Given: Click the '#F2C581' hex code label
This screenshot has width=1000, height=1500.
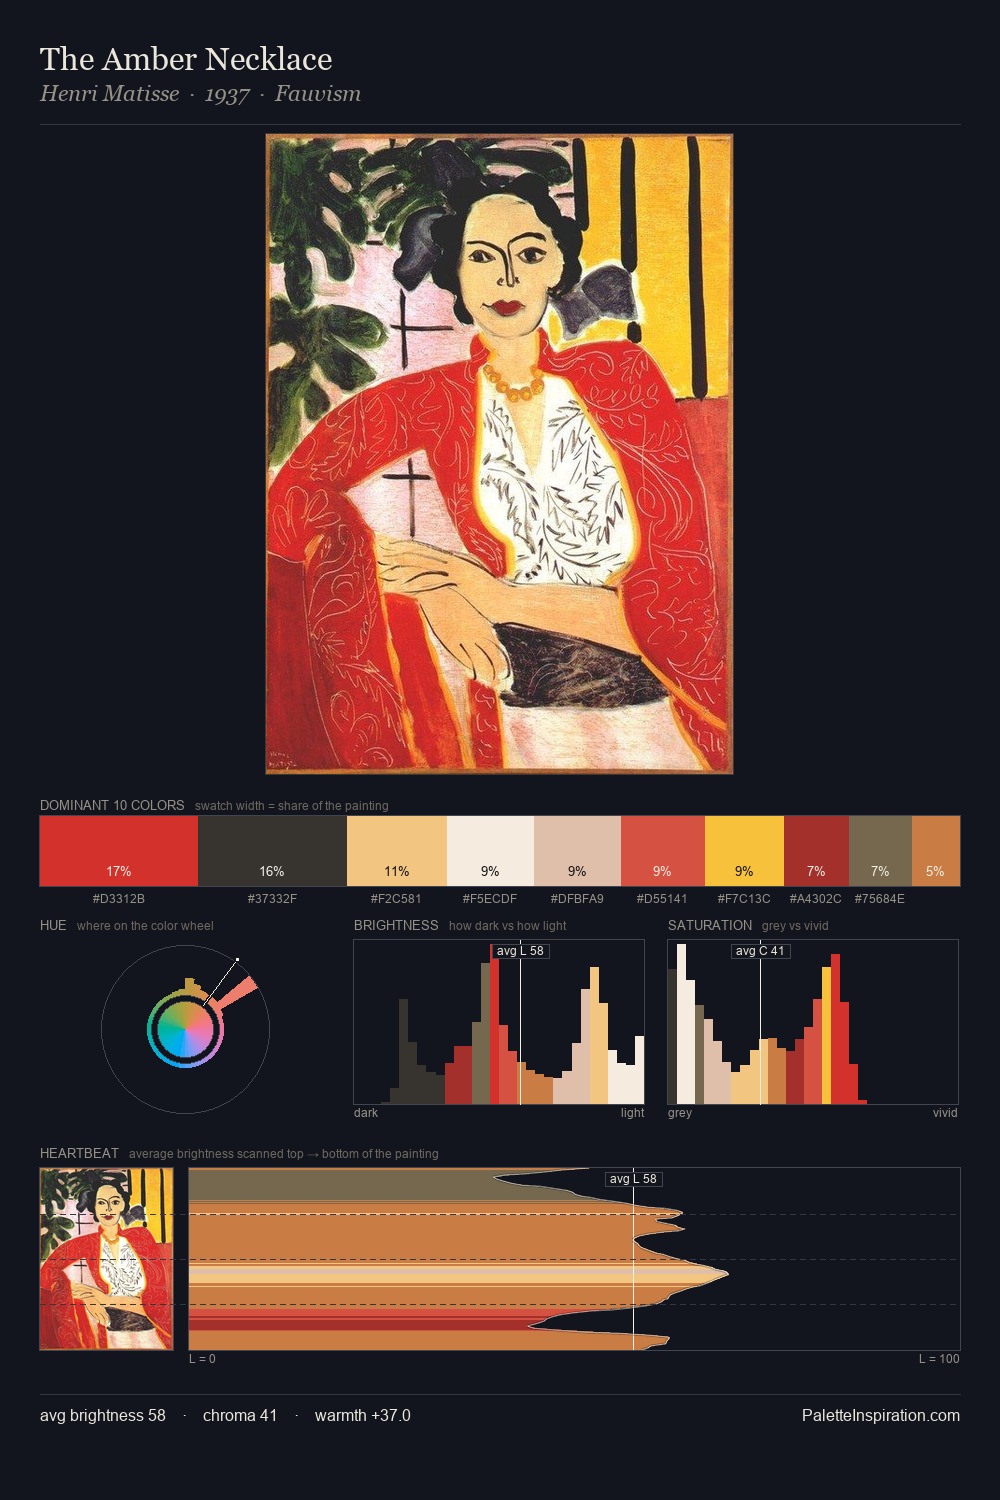Looking at the screenshot, I should [396, 898].
